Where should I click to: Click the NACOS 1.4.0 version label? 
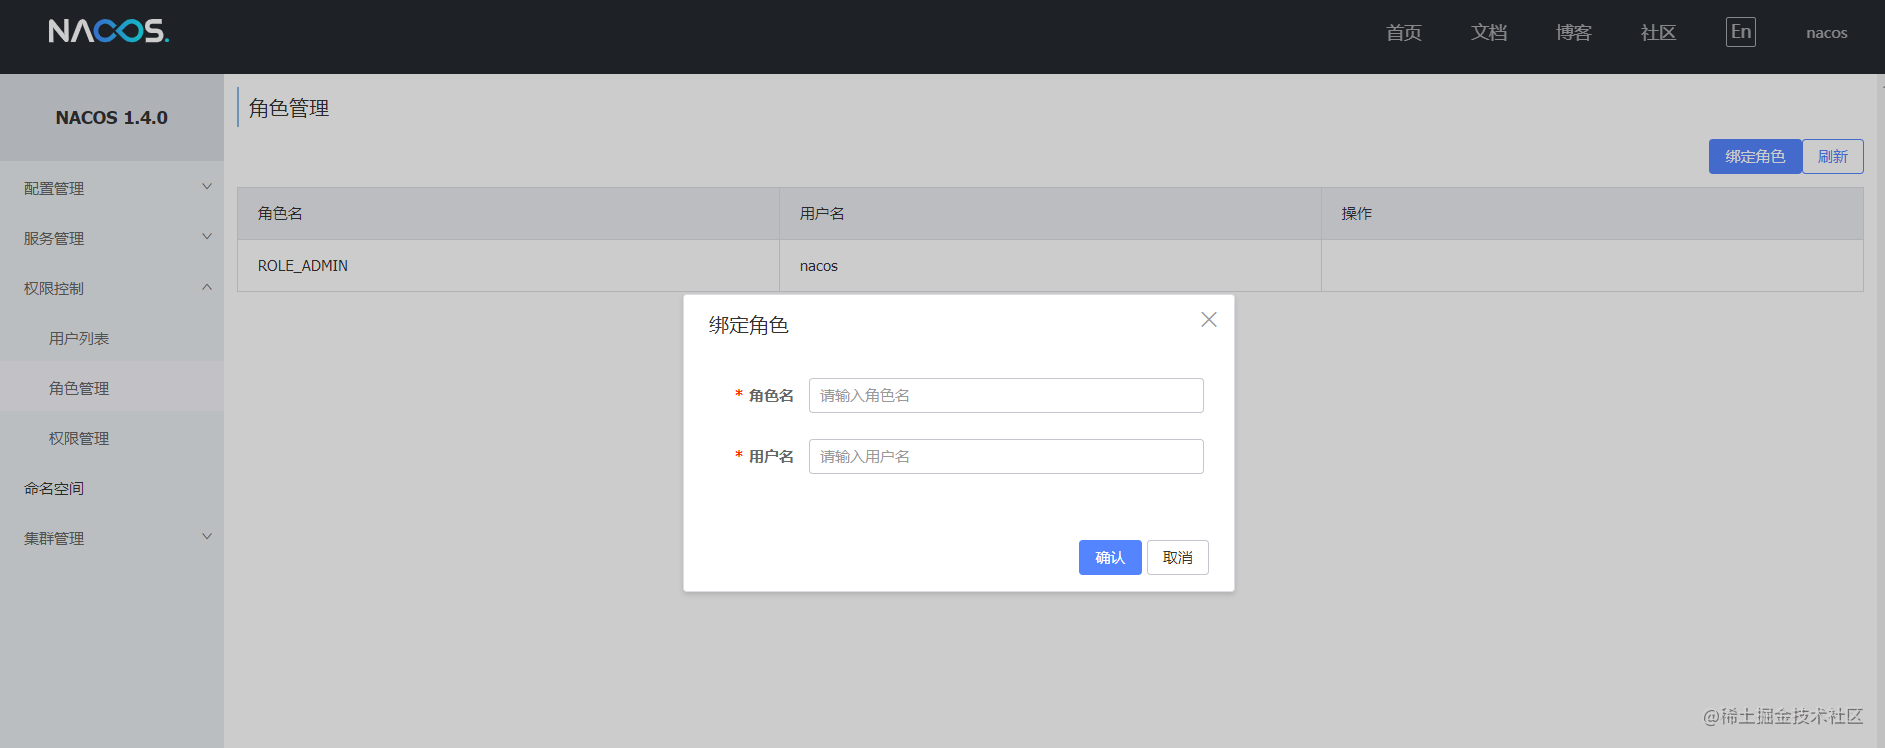pyautogui.click(x=112, y=117)
